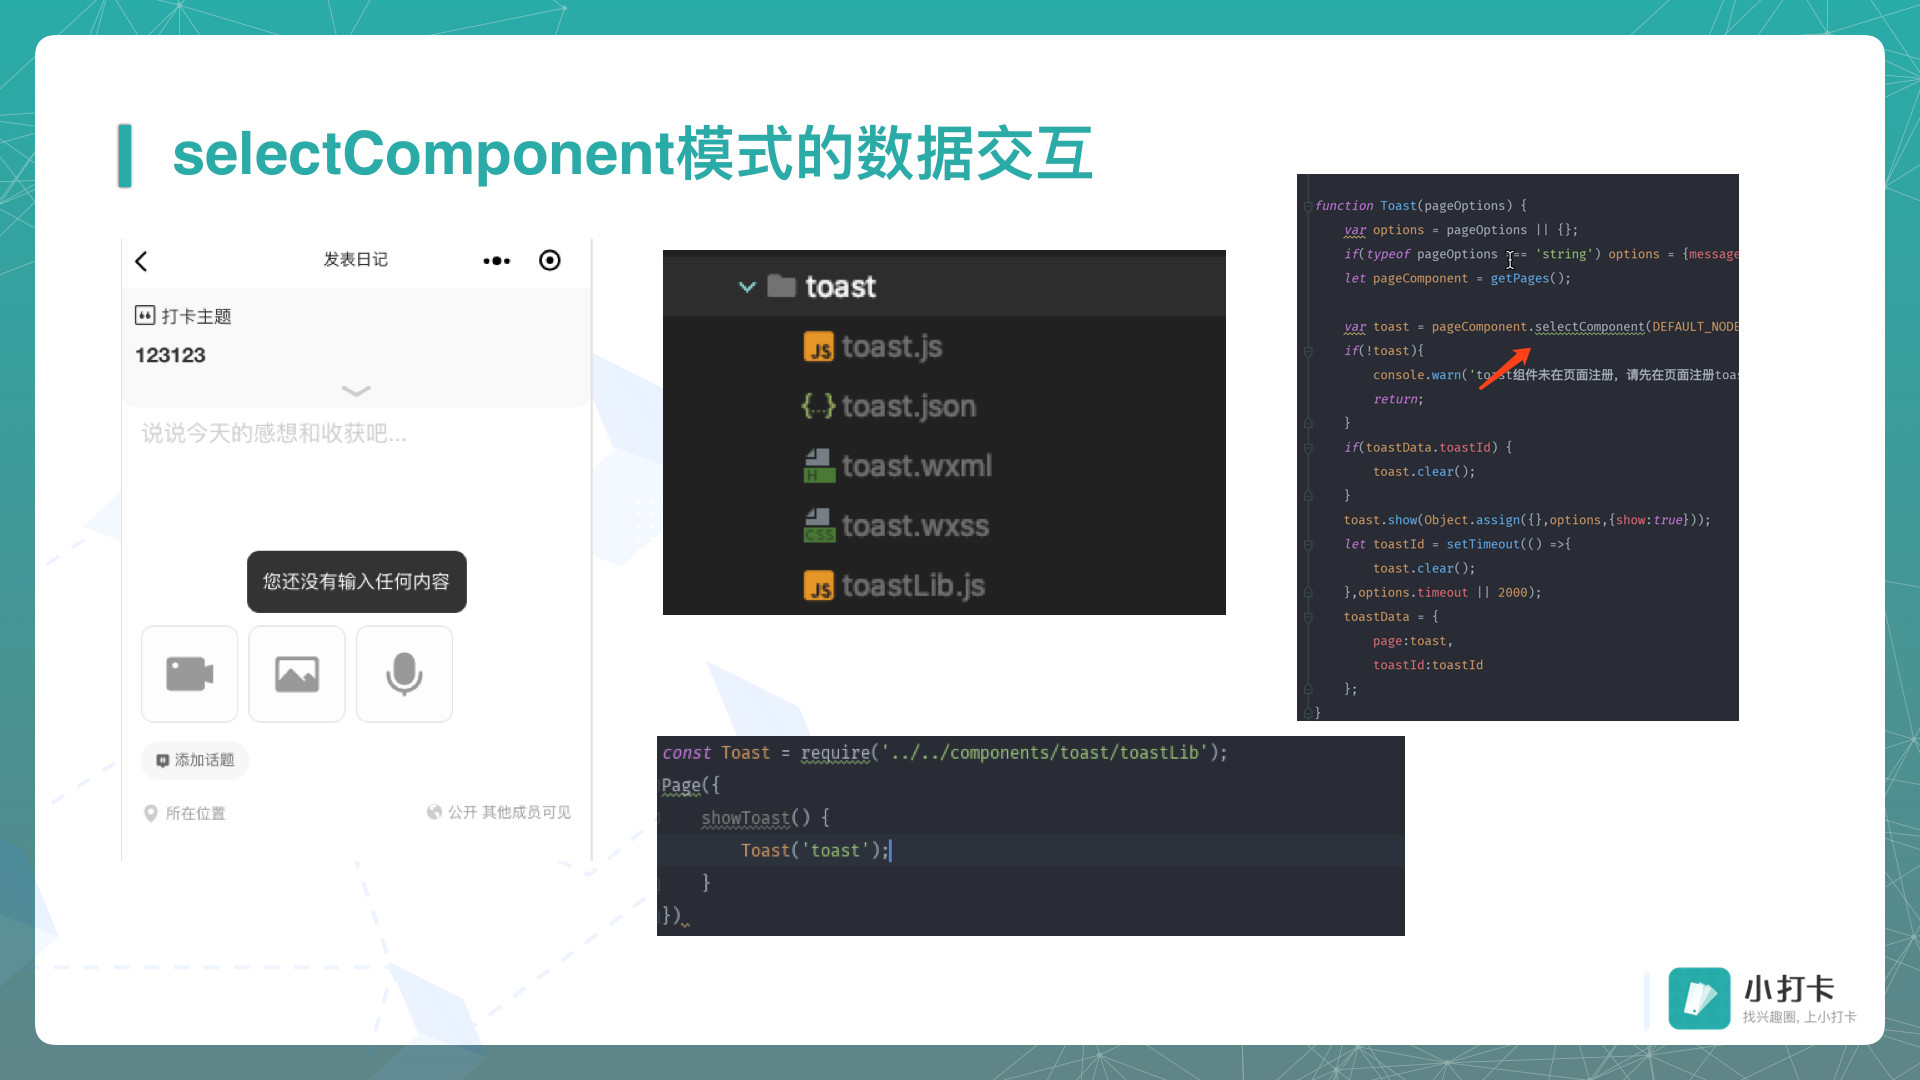1920x1080 pixels.
Task: Click the showToast function name
Action: (746, 818)
